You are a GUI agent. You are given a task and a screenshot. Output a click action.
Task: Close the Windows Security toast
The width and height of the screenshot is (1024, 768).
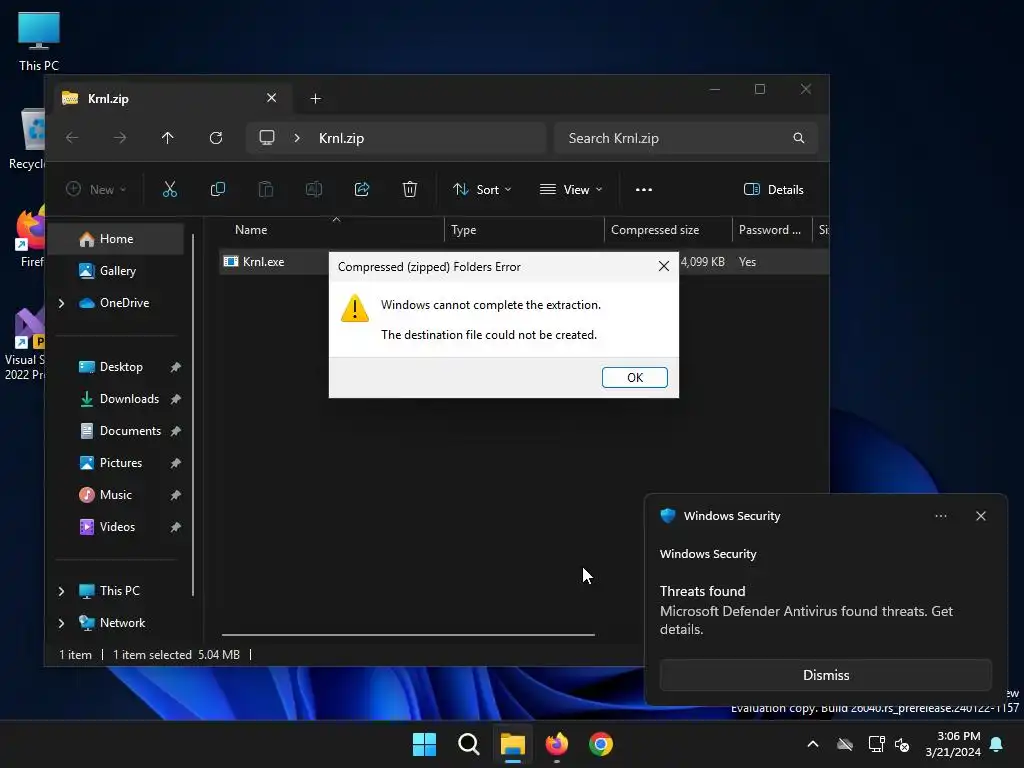[980, 516]
